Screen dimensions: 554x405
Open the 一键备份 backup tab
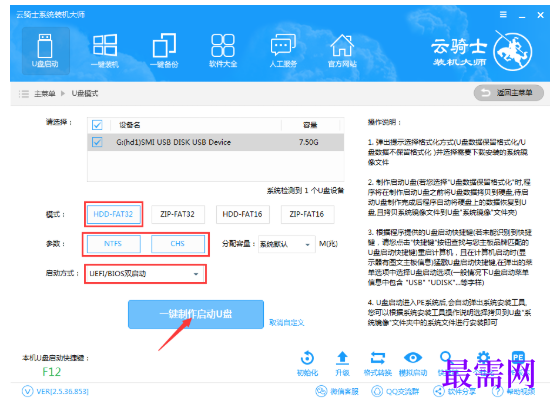click(x=164, y=51)
